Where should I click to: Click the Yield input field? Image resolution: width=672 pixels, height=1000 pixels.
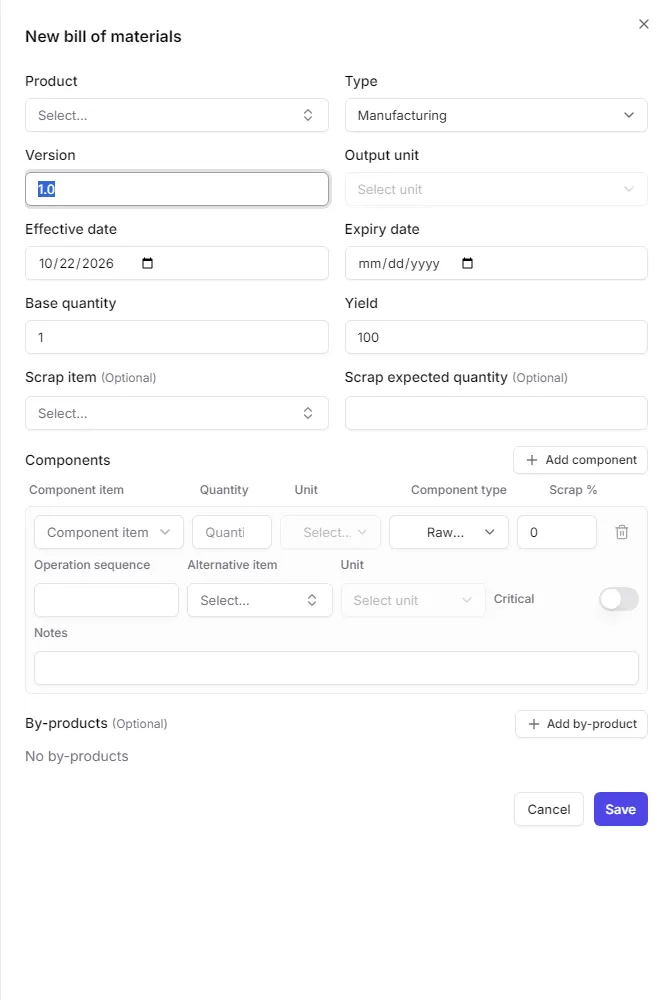[496, 337]
